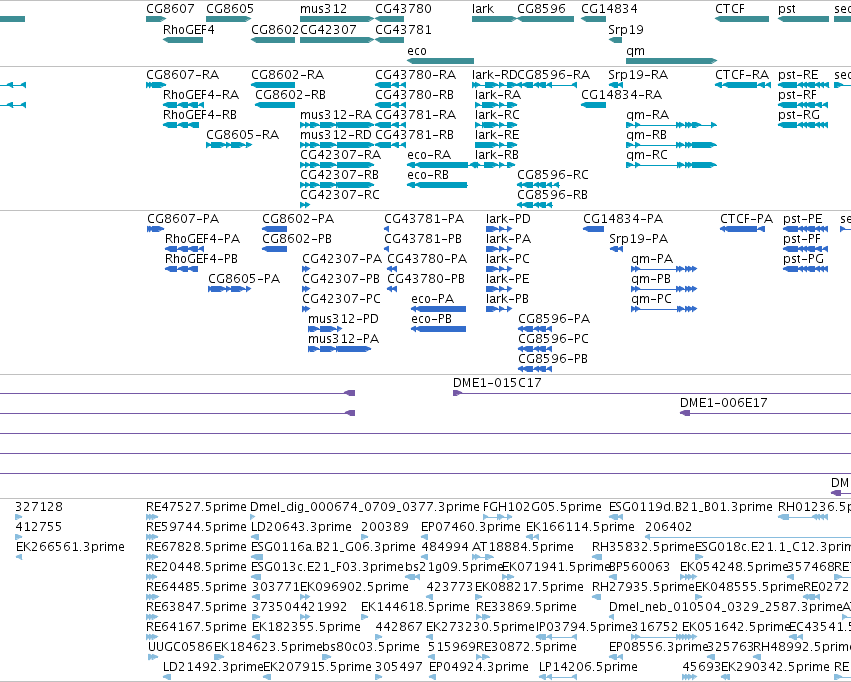Open EST UUGC0586
This screenshot has height=682, width=851.
[x=180, y=647]
